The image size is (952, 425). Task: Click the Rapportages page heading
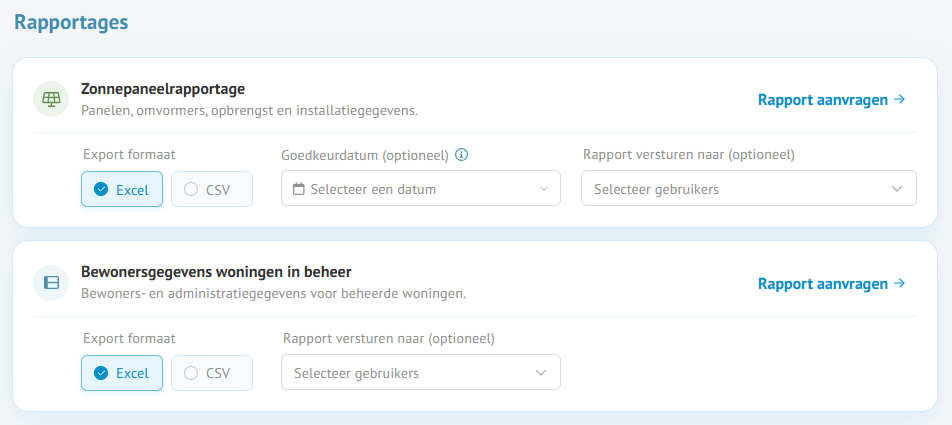(x=71, y=22)
